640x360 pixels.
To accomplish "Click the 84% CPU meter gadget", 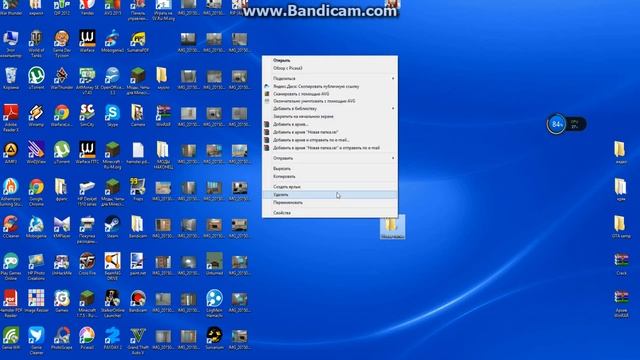I will pyautogui.click(x=567, y=124).
